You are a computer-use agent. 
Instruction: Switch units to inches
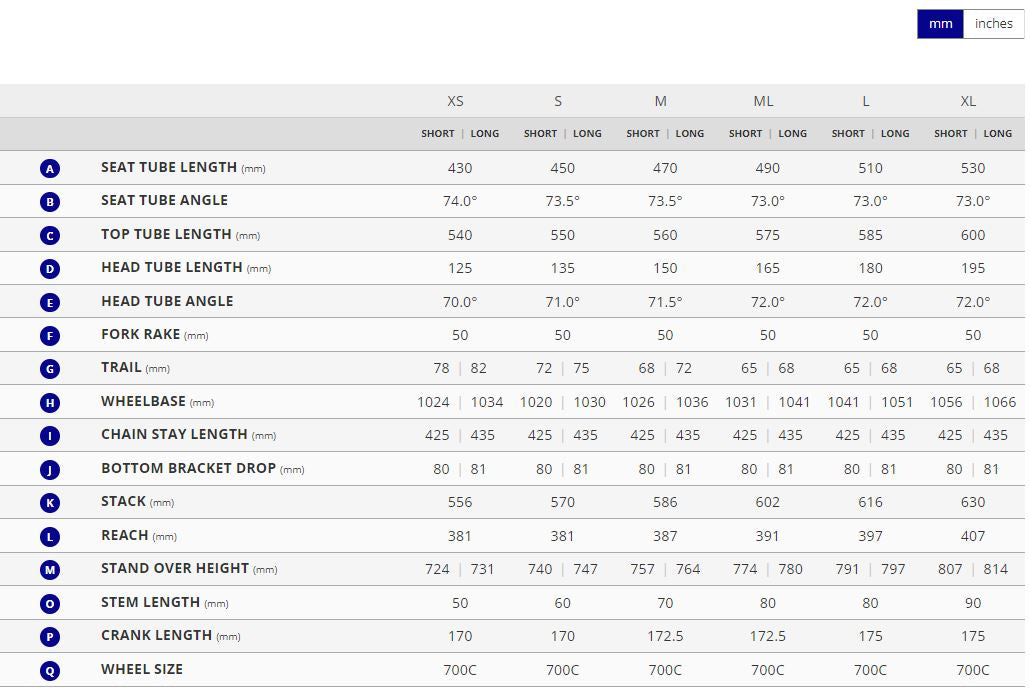click(993, 24)
